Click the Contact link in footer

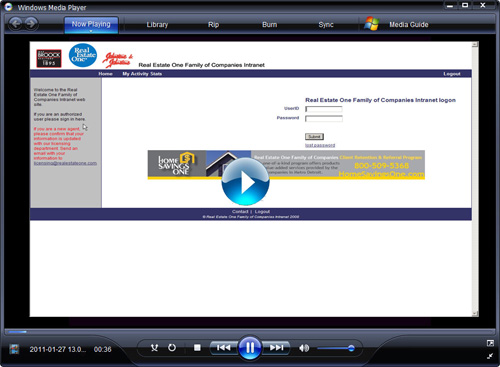[x=240, y=212]
